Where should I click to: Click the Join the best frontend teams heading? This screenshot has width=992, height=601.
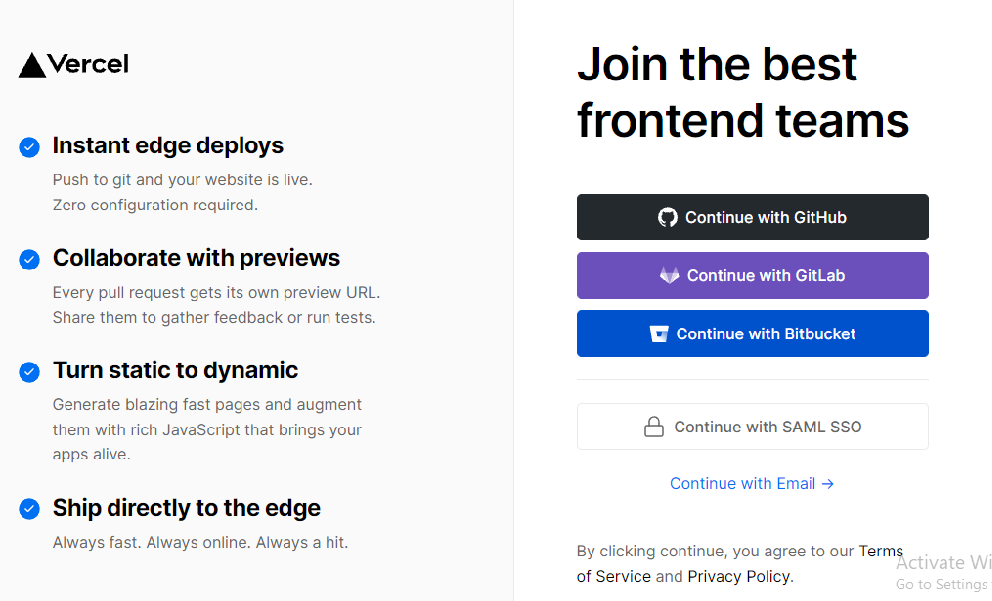(742, 92)
